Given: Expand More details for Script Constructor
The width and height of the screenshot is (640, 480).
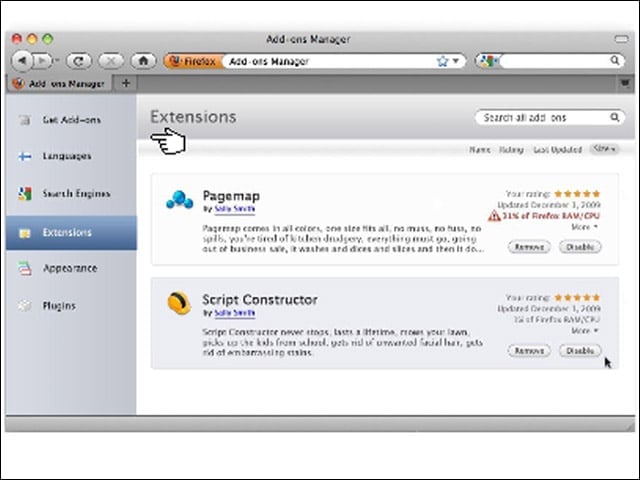Looking at the screenshot, I should coord(584,331).
